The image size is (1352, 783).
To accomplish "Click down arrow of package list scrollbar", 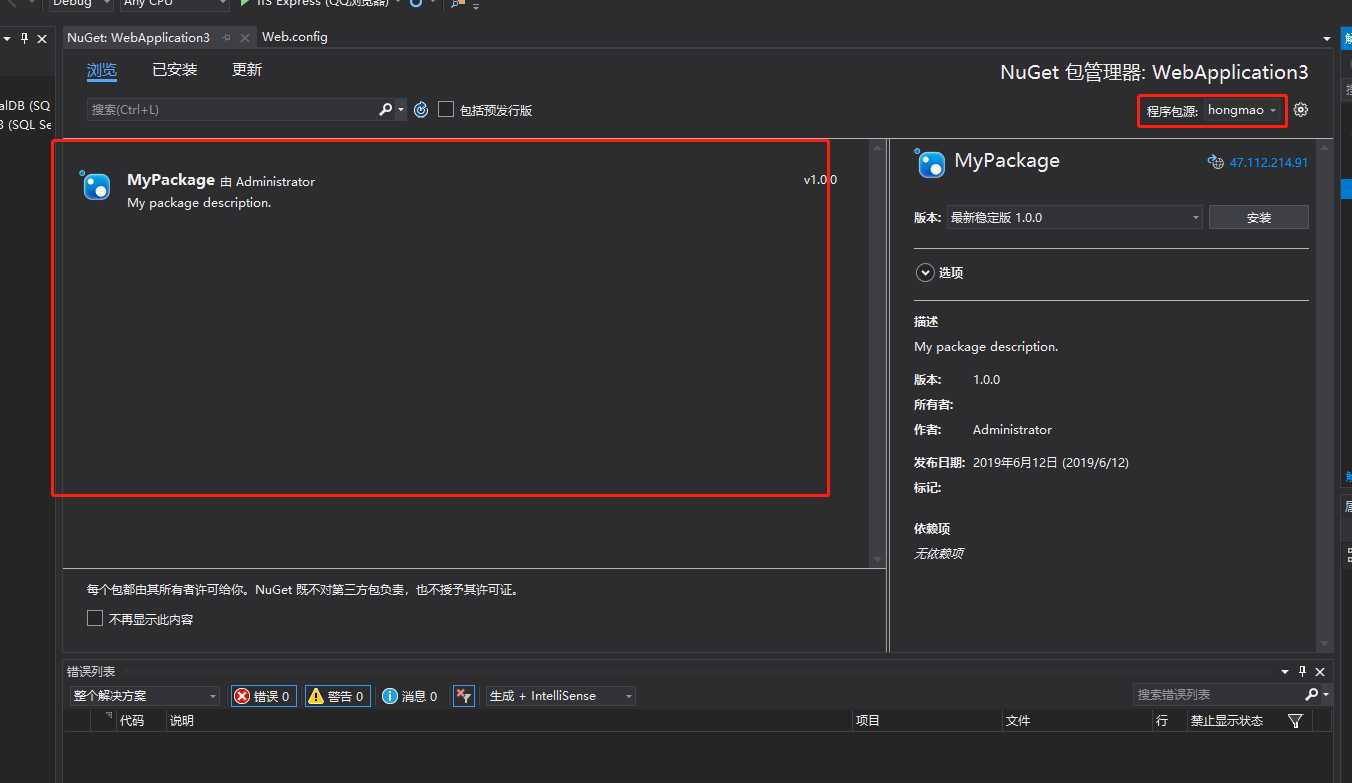I will coord(877,560).
